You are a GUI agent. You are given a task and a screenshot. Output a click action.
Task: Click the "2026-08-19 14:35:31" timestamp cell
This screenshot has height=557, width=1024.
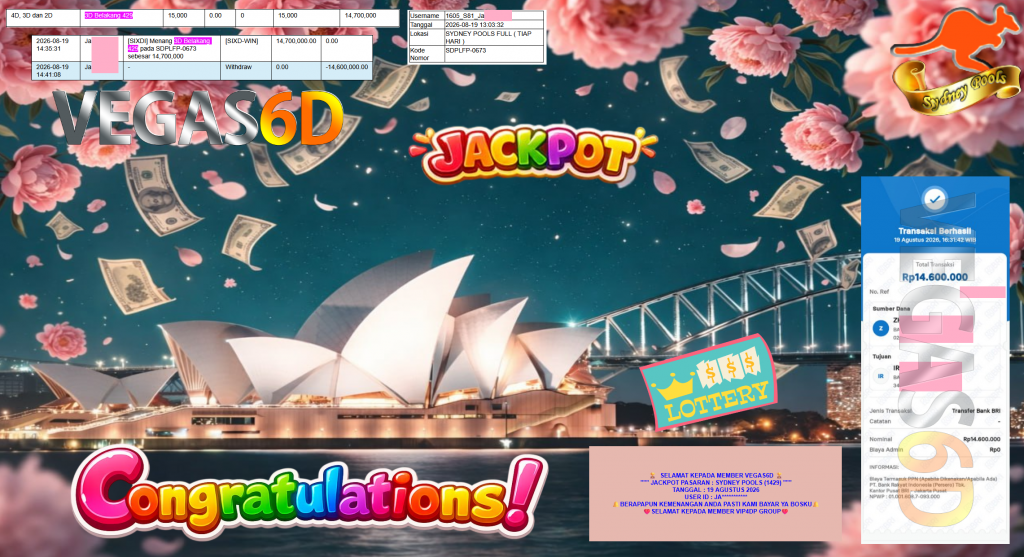(56, 48)
